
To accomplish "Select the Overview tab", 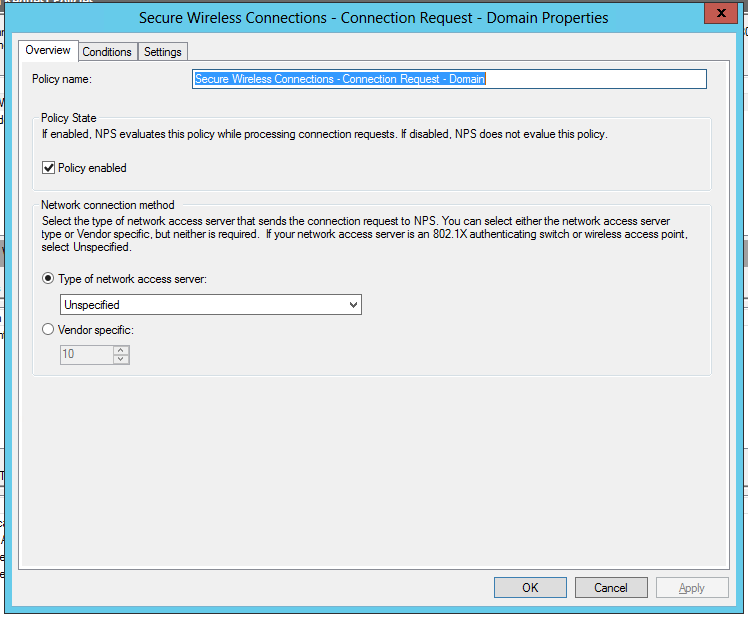I will coord(48,50).
